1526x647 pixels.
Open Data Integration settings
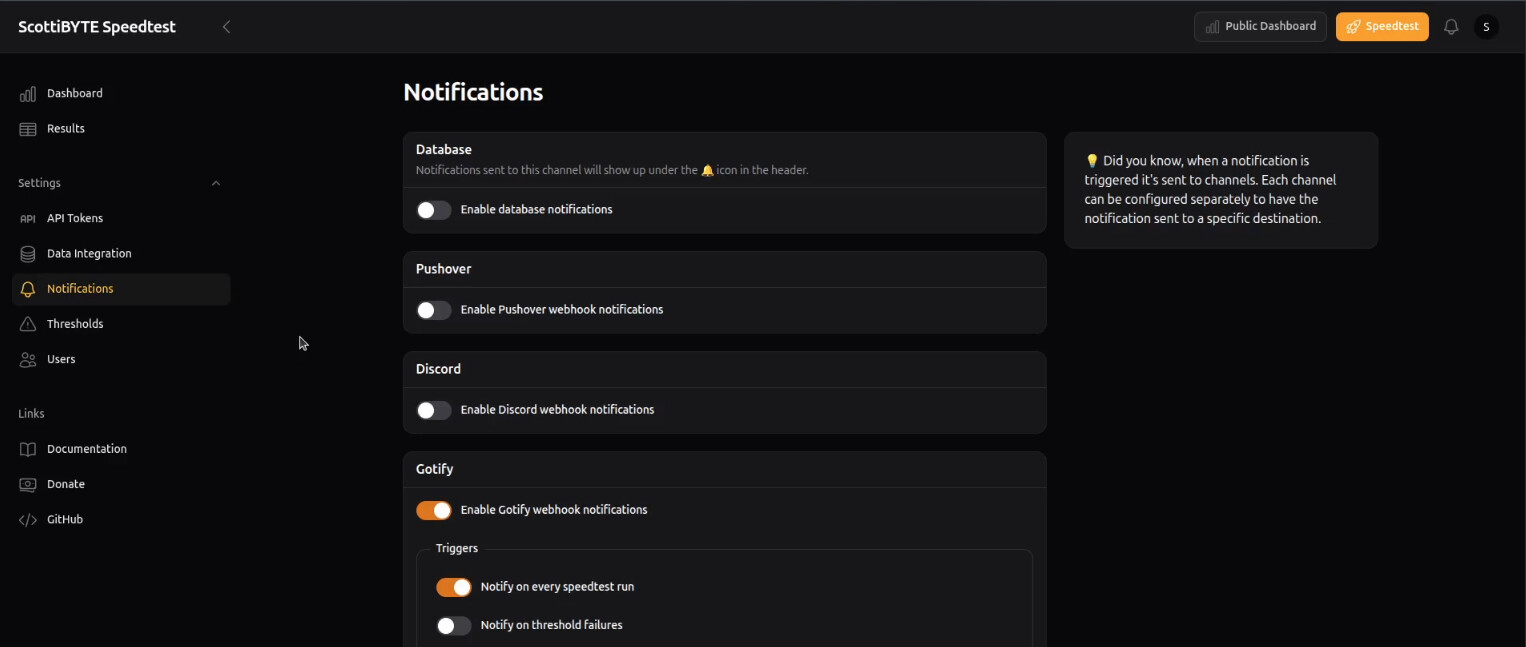tap(121, 254)
